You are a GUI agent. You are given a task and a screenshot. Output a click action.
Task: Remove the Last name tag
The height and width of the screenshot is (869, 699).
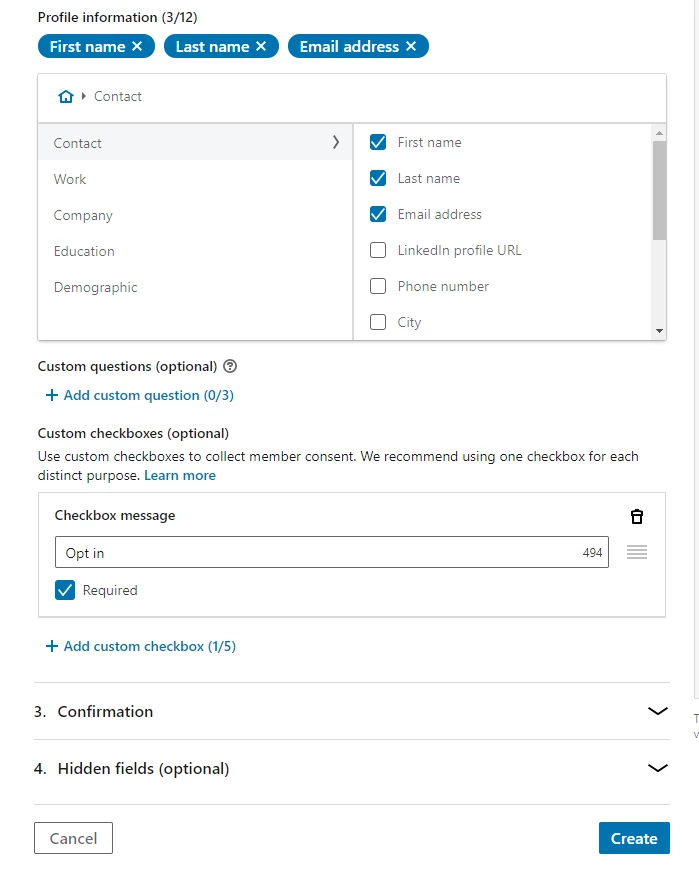click(261, 47)
